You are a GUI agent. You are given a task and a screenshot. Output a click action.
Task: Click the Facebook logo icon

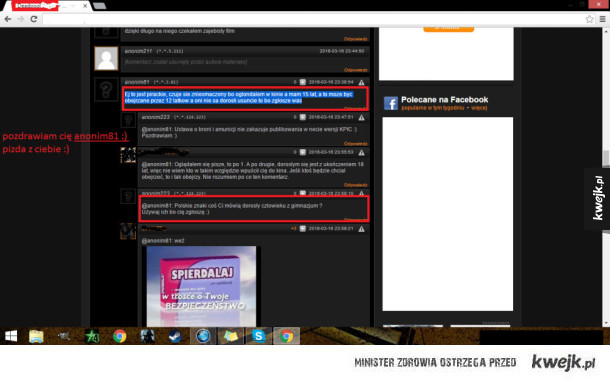point(391,103)
